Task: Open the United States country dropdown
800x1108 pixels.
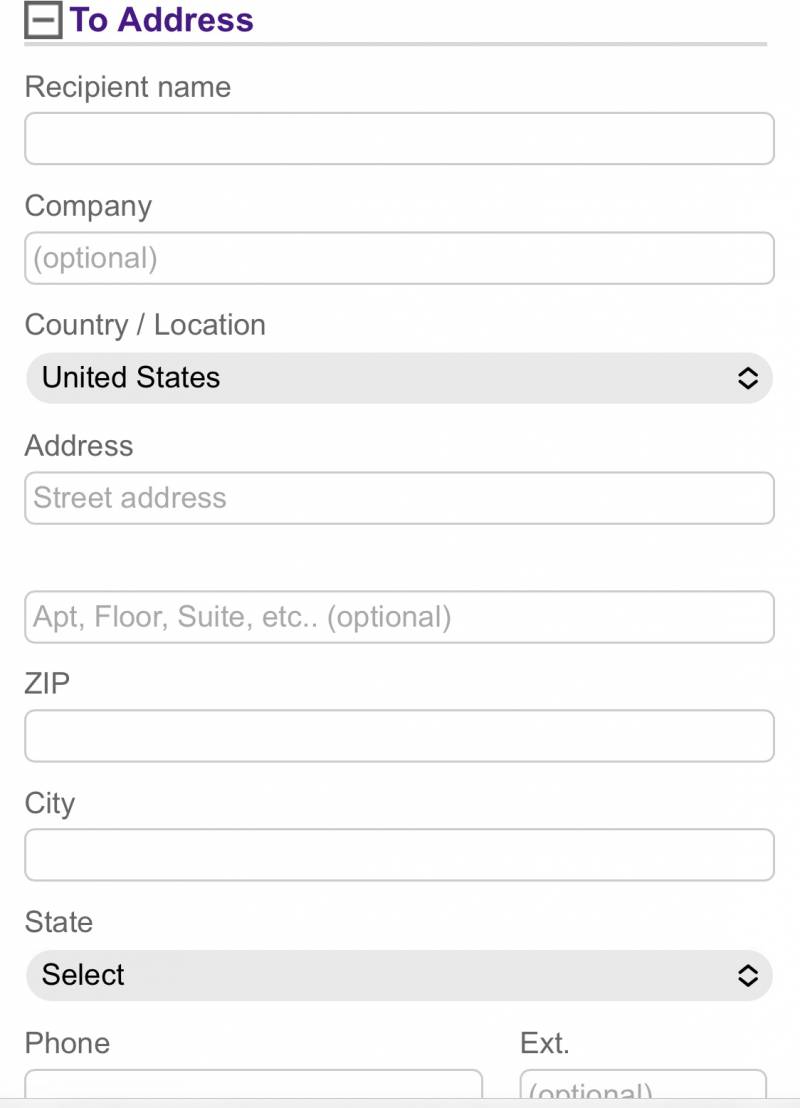Action: coord(399,378)
